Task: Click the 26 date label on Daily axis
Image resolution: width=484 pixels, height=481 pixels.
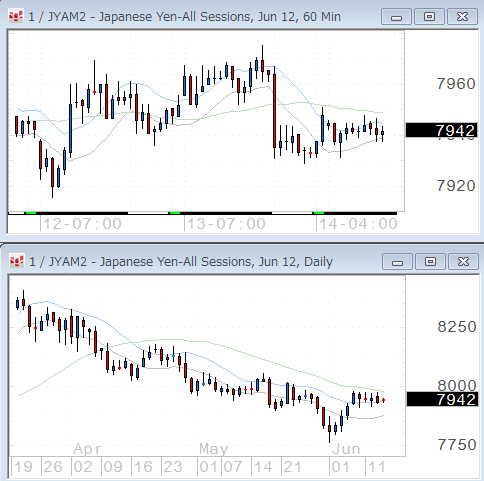Action: [x=53, y=467]
